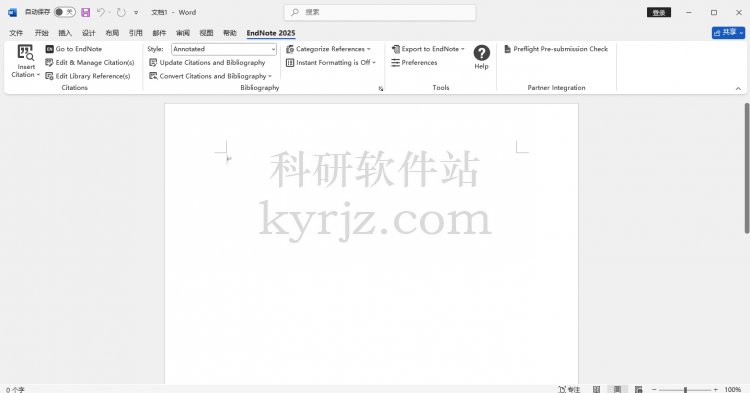Open the Style combo box showing Annotated

point(224,49)
